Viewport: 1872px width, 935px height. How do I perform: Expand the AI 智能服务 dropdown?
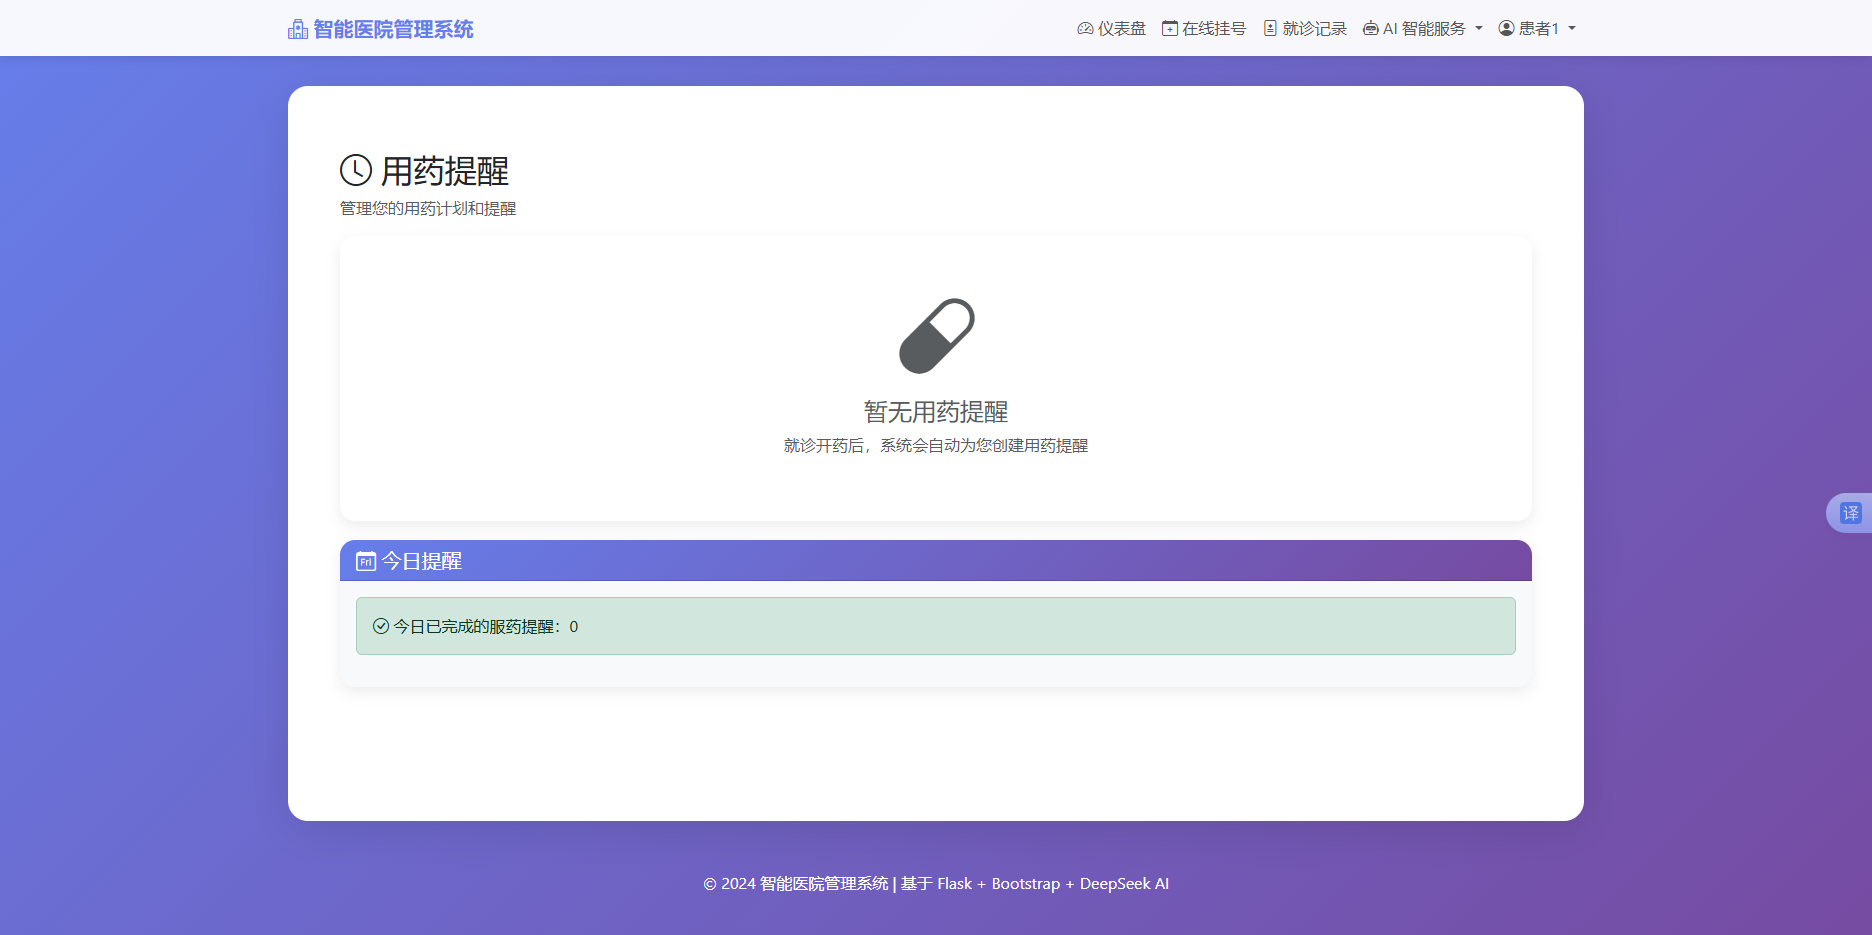1422,28
